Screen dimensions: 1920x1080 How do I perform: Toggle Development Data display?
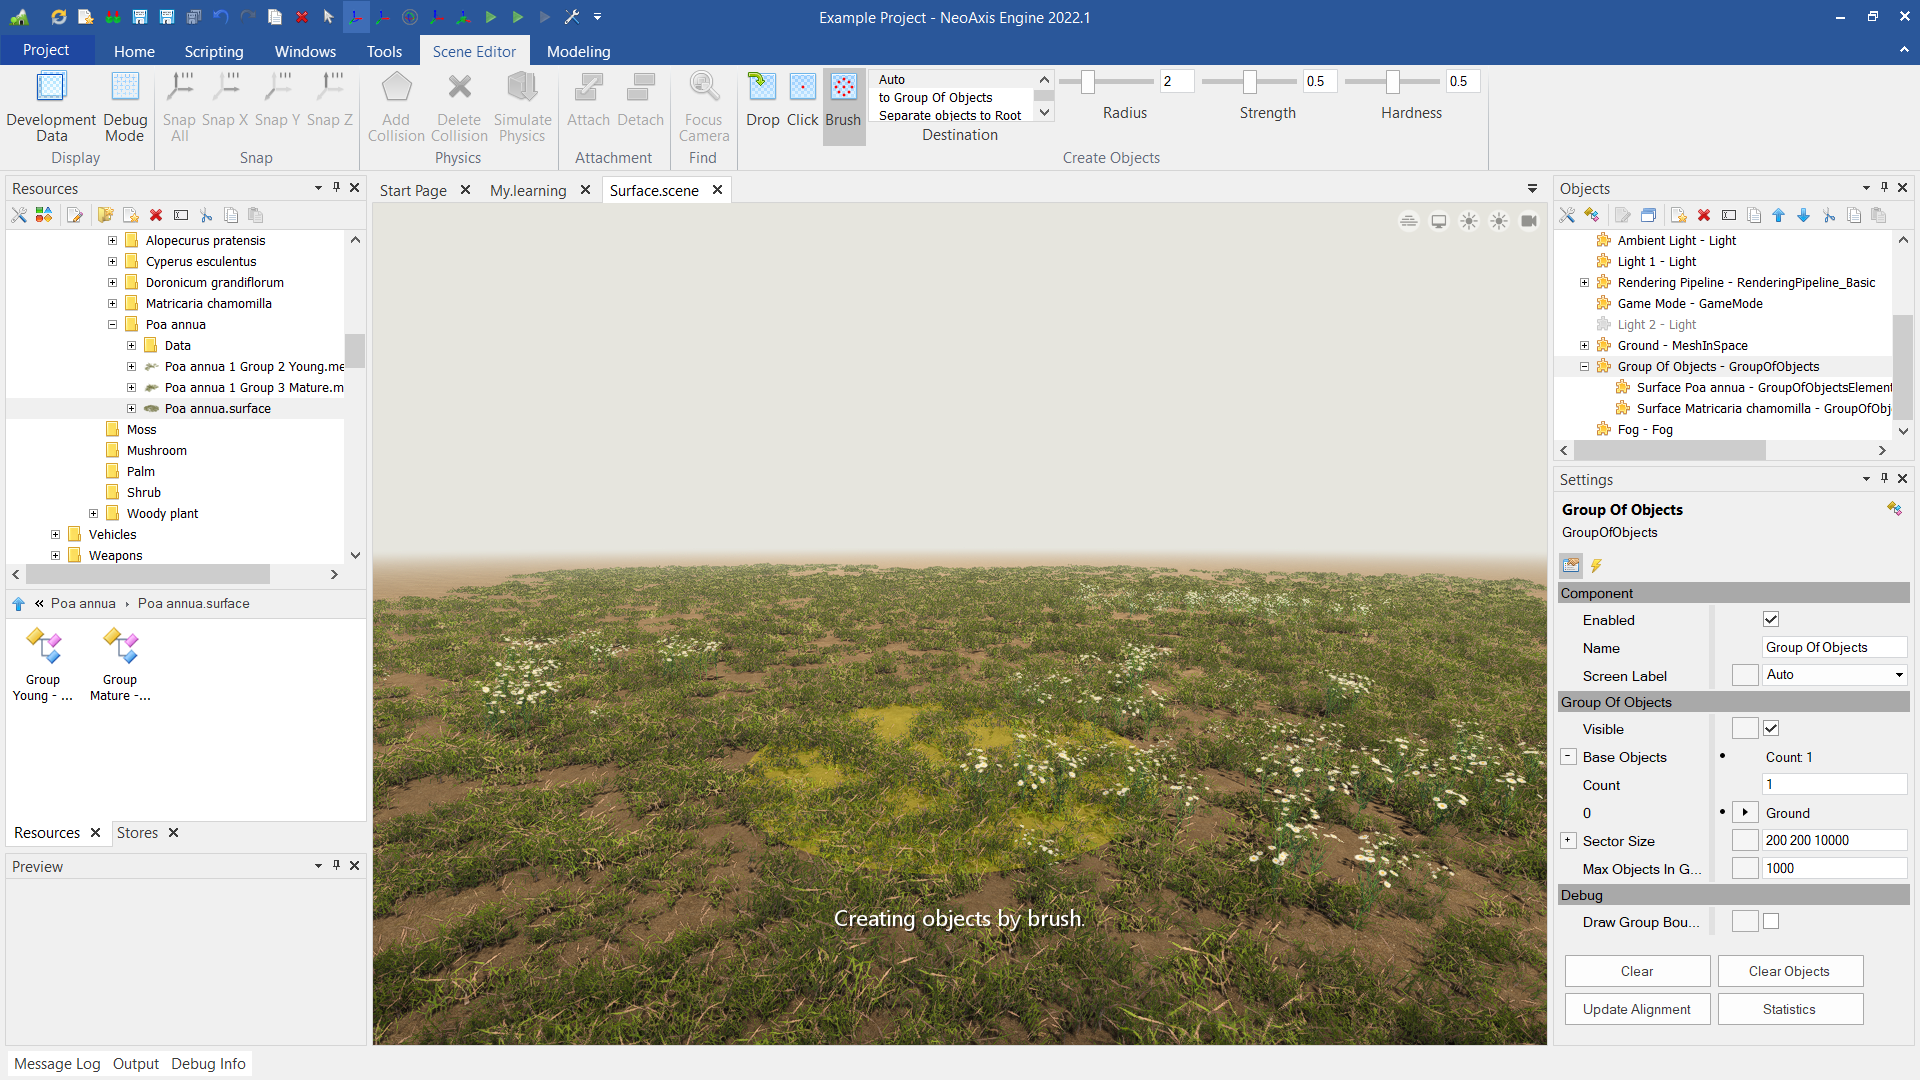(x=51, y=88)
